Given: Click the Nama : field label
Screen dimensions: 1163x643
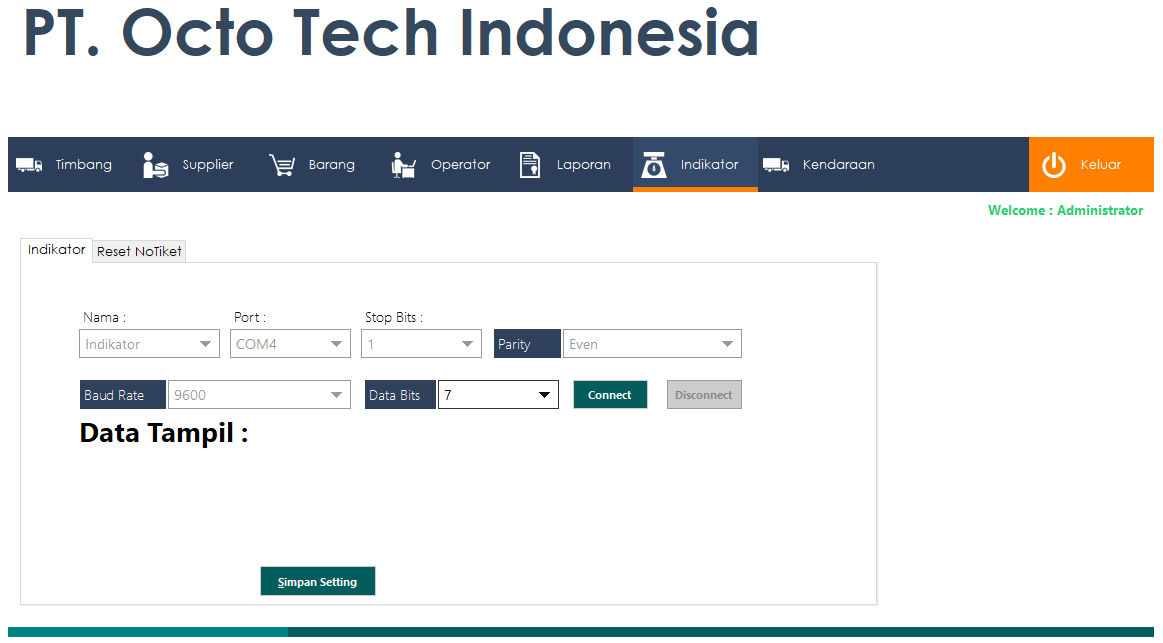Looking at the screenshot, I should pyautogui.click(x=105, y=317).
